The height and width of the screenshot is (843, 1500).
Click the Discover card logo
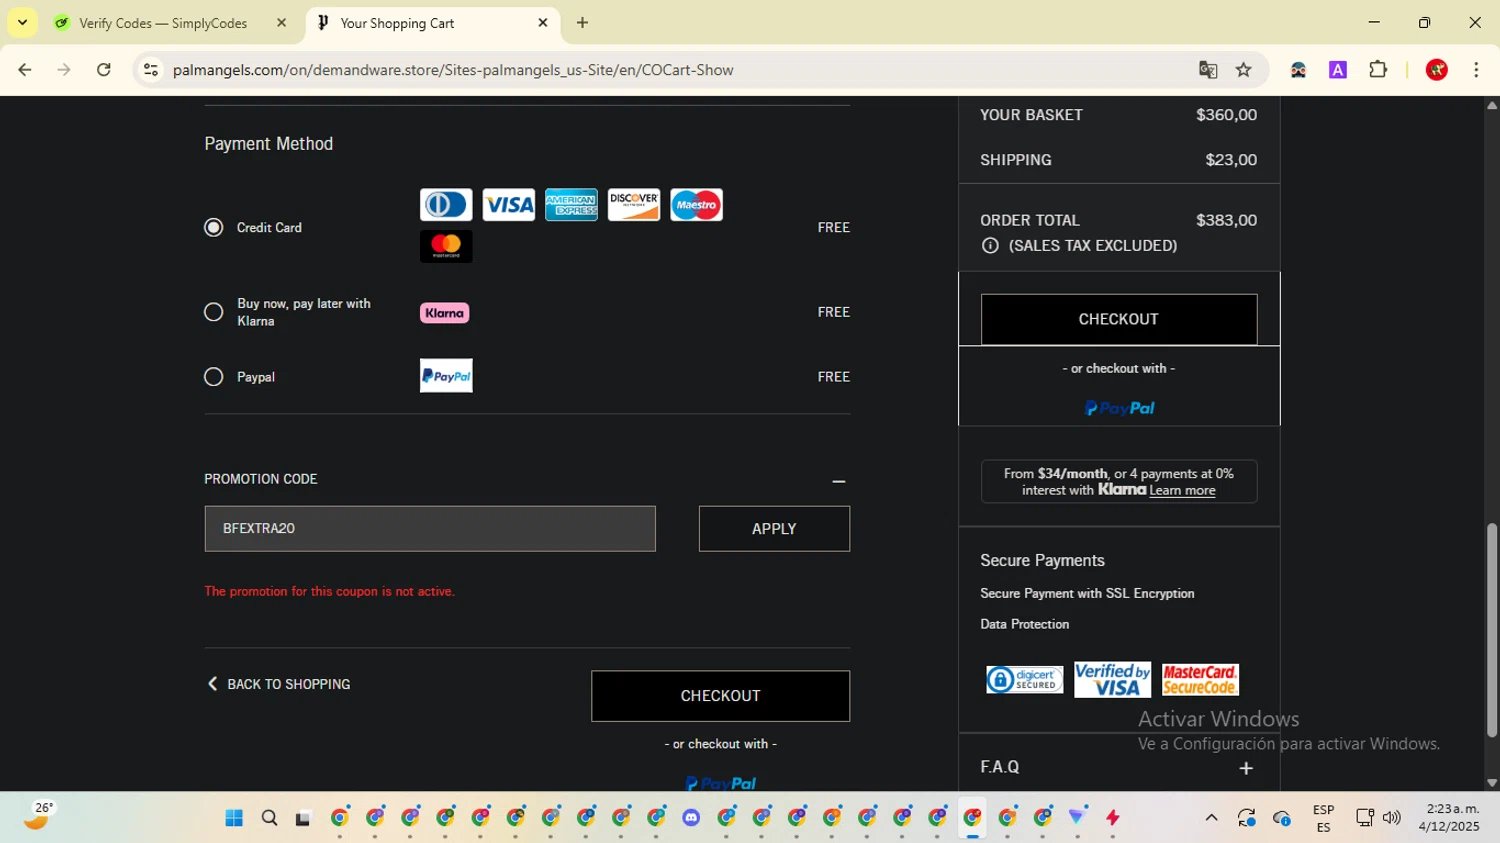634,205
